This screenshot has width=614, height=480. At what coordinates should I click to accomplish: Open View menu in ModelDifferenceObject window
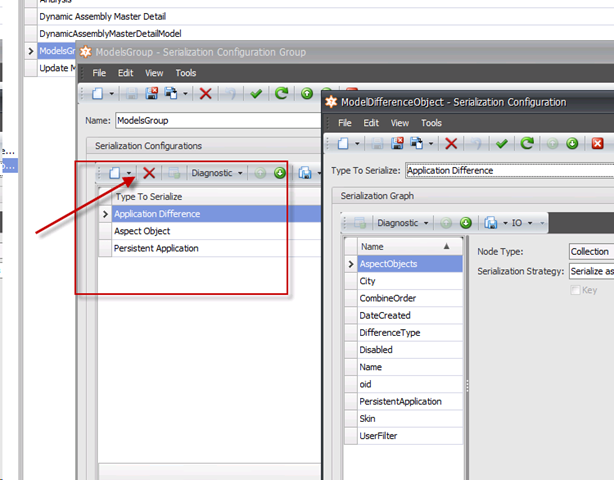point(400,123)
